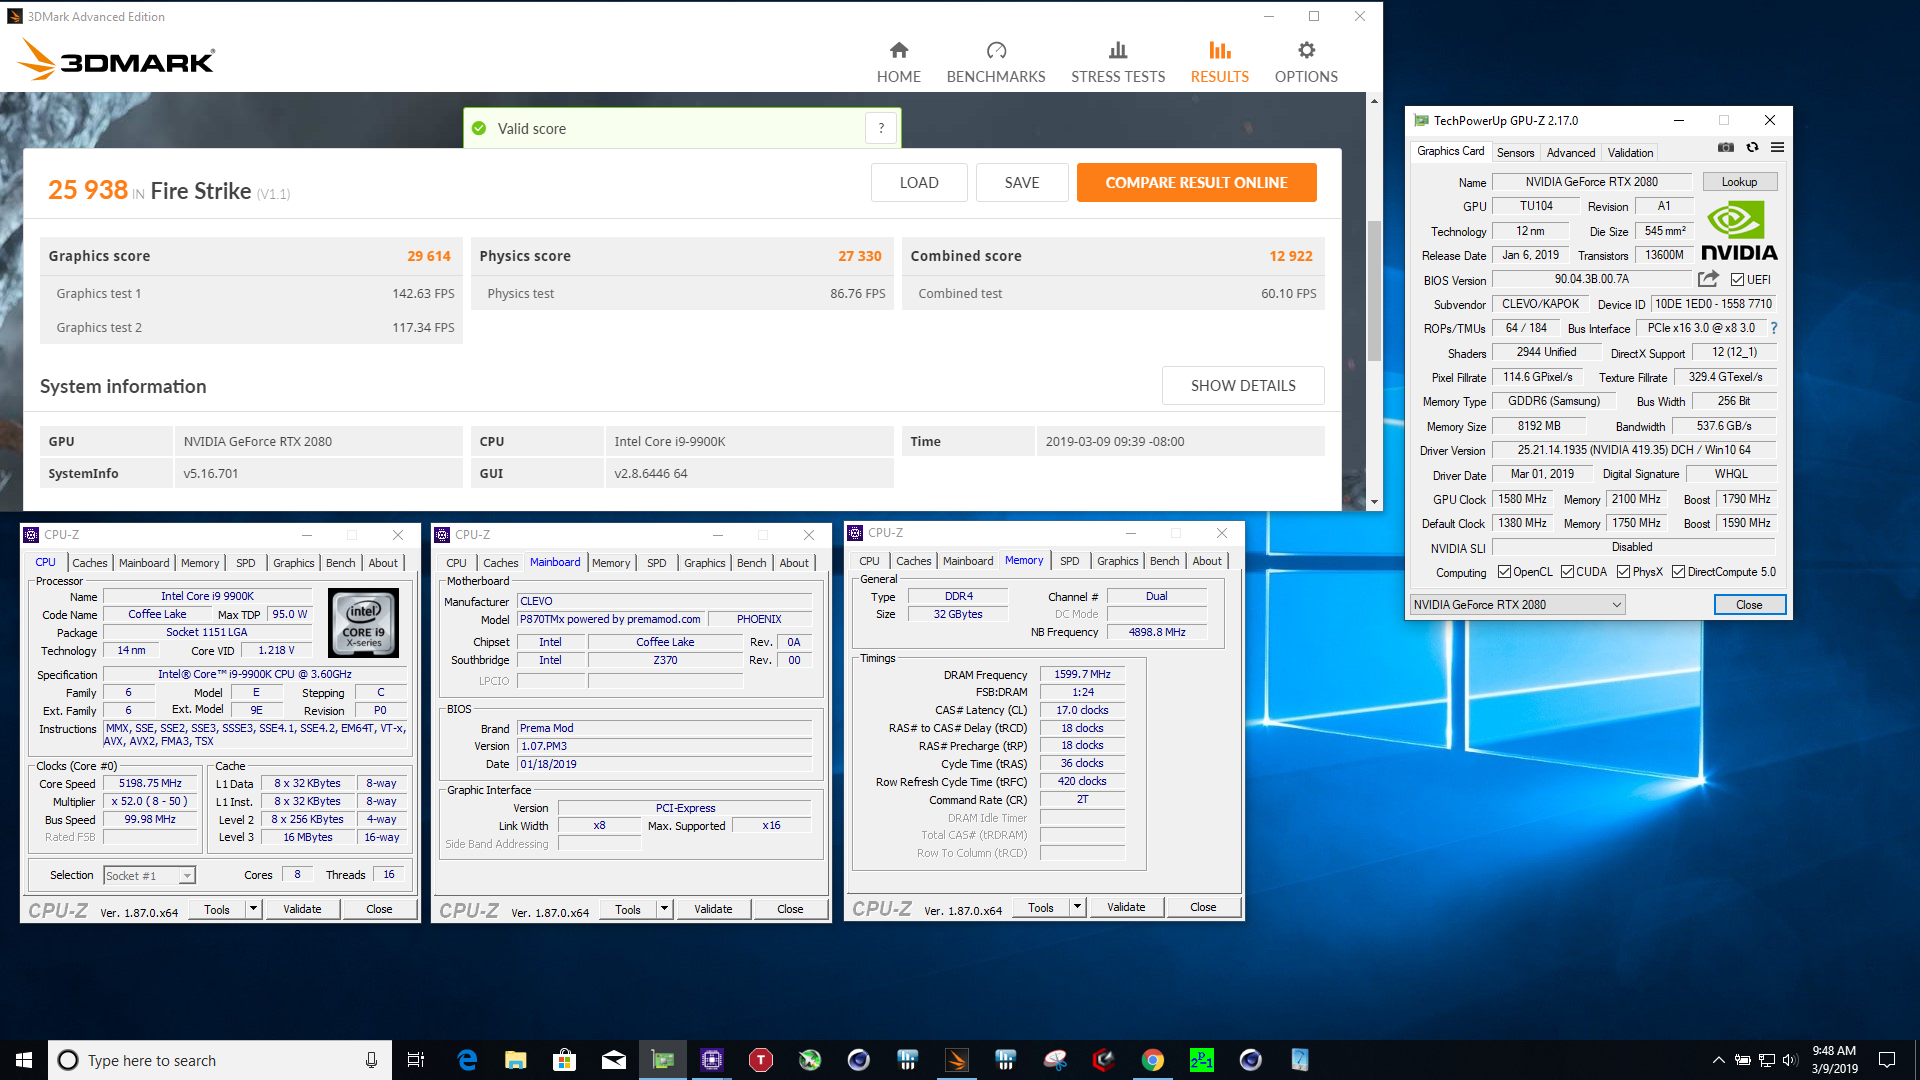Click SHOW DETAILS under System information
Image resolution: width=1920 pixels, height=1080 pixels.
1243,385
